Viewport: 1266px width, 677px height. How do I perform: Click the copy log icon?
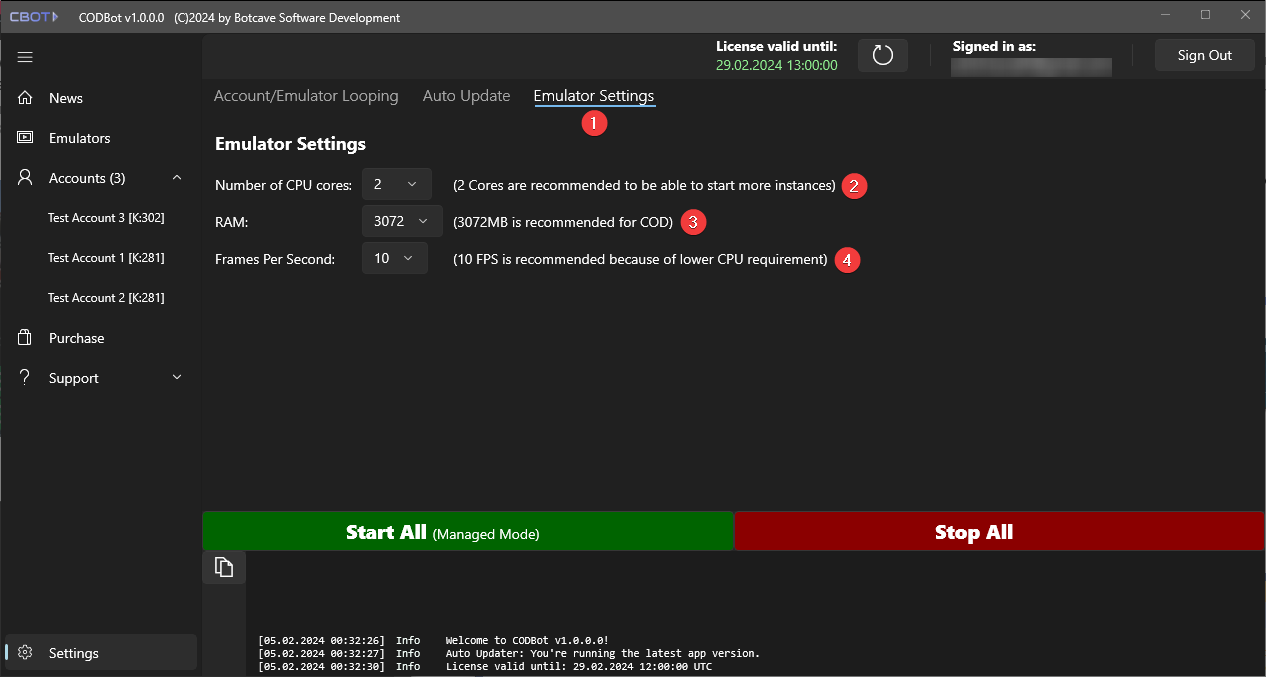[x=224, y=567]
